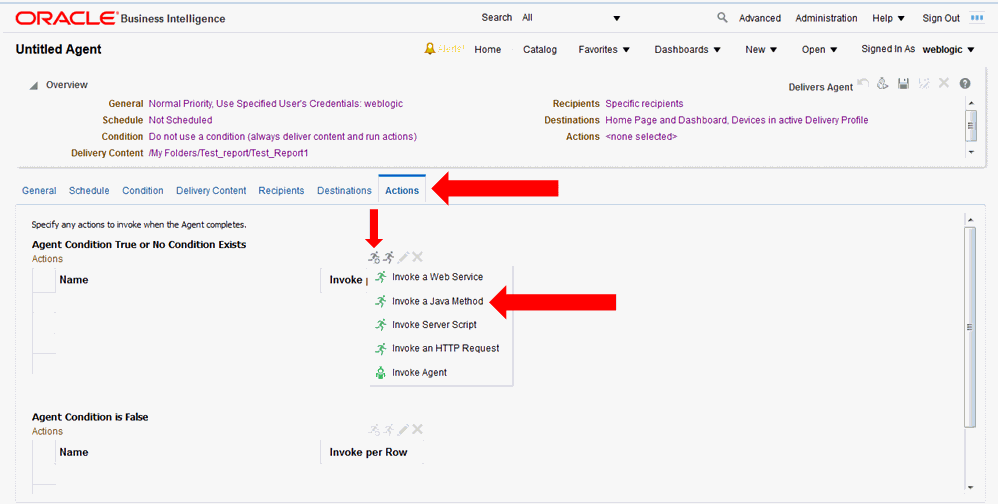
Task: Click the green runner icon for Web Service
Action: [381, 277]
